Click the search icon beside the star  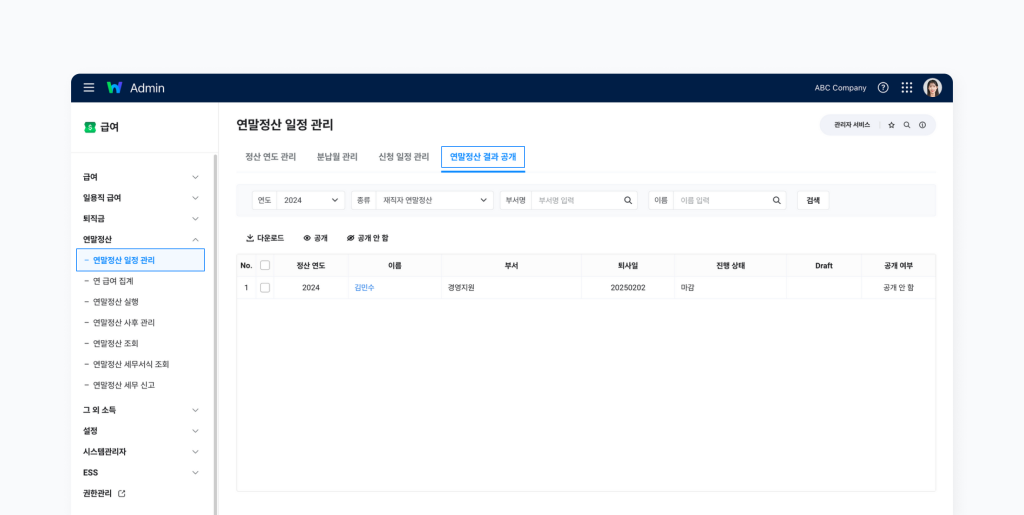point(907,125)
